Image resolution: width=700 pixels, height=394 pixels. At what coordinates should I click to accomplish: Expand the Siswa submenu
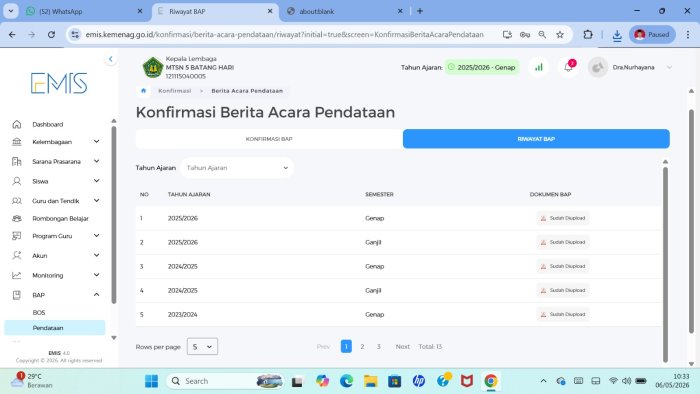(96, 181)
